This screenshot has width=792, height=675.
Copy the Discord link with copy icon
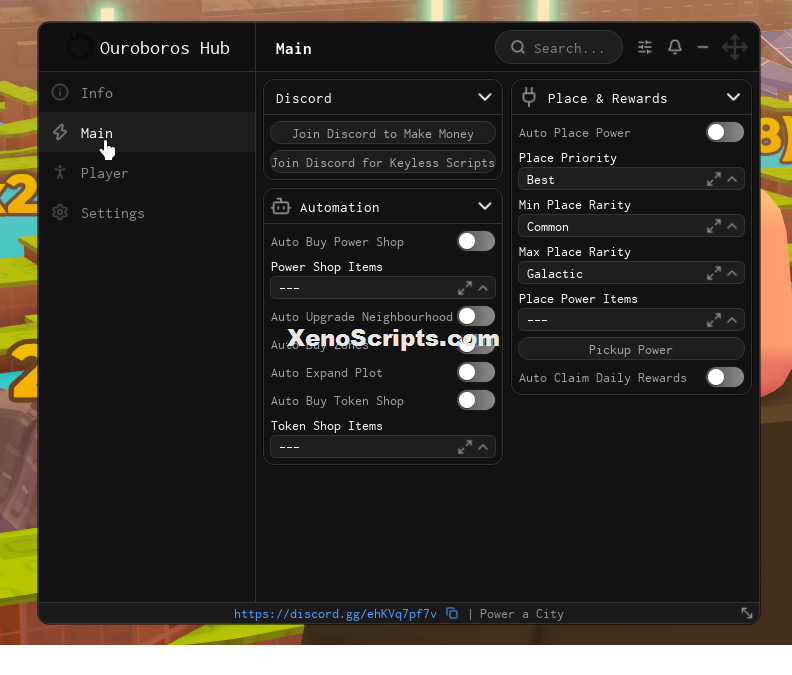pyautogui.click(x=452, y=613)
